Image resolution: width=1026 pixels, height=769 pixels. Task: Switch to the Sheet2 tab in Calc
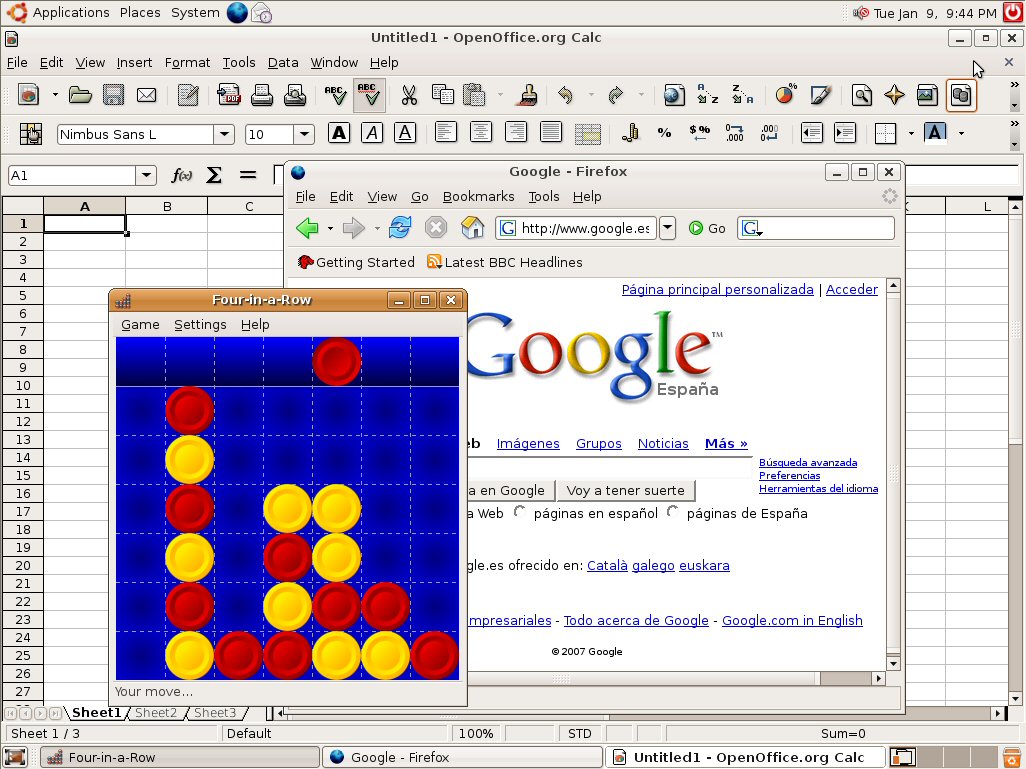coord(156,713)
